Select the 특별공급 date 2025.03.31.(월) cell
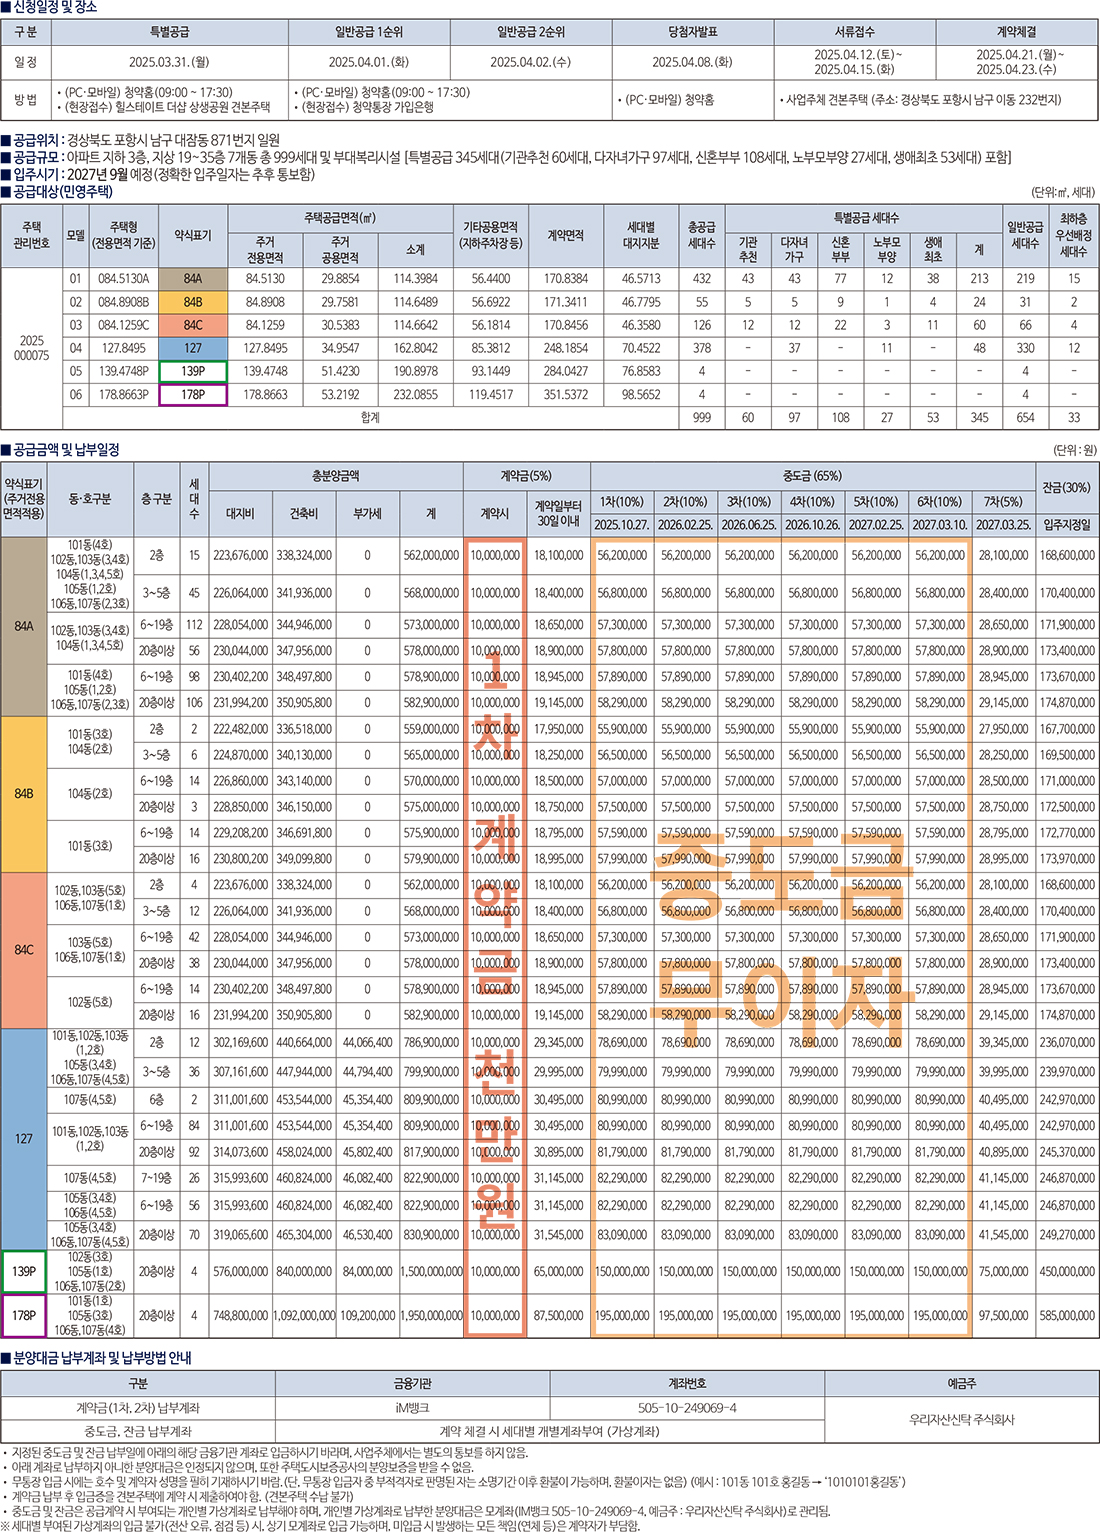Screen dimensions: 1100x1532 [169, 62]
